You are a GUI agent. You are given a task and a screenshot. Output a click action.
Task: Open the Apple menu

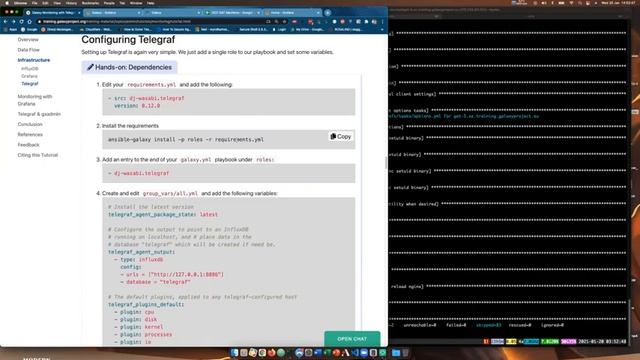pyautogui.click(x=7, y=3)
